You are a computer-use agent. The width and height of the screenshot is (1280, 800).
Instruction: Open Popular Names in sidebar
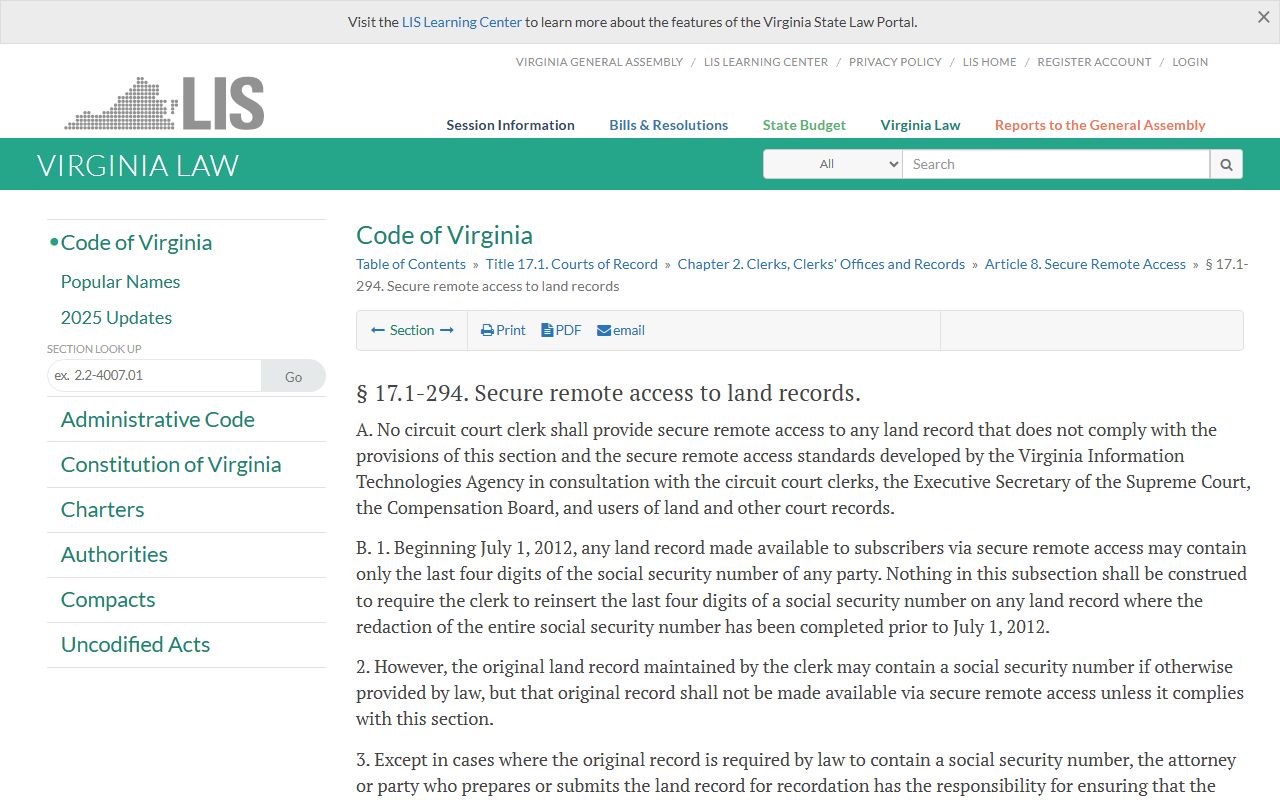120,282
